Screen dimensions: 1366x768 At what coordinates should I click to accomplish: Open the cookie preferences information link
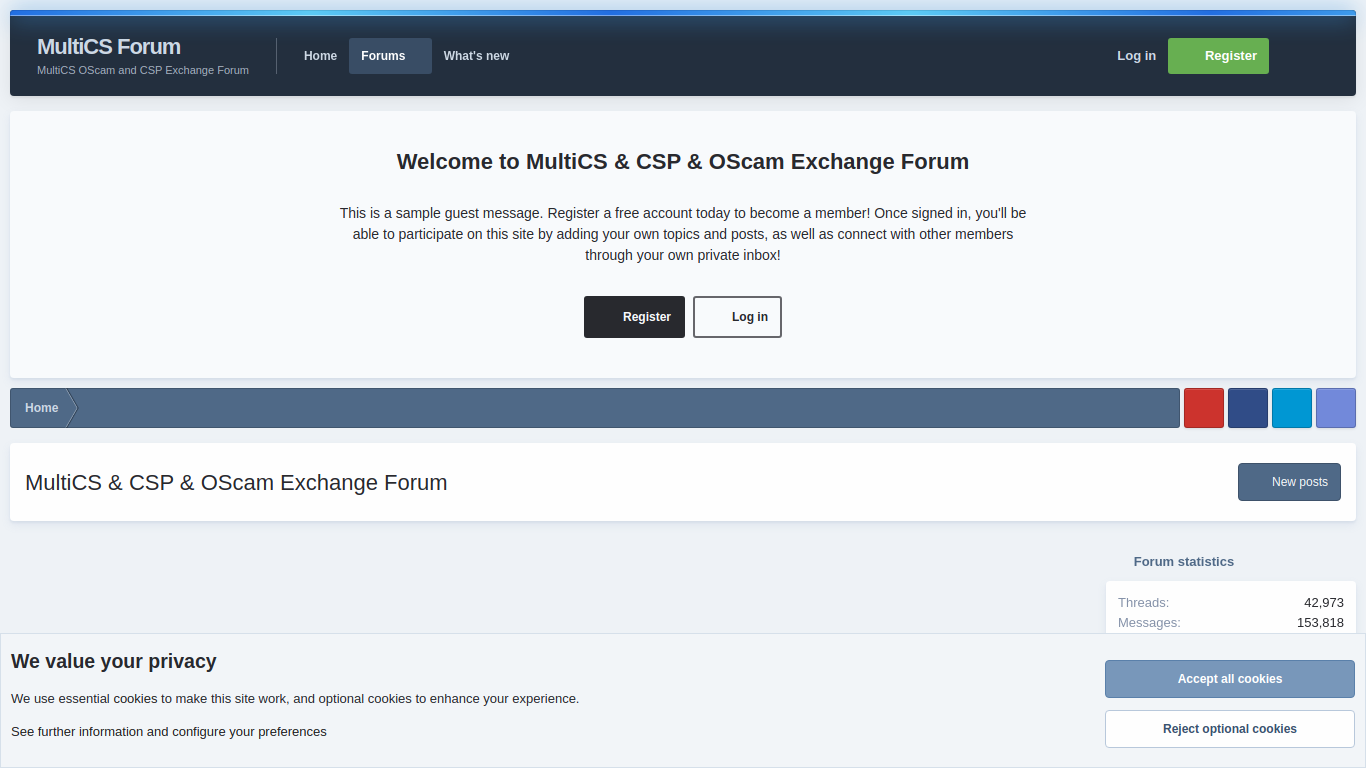coord(169,732)
